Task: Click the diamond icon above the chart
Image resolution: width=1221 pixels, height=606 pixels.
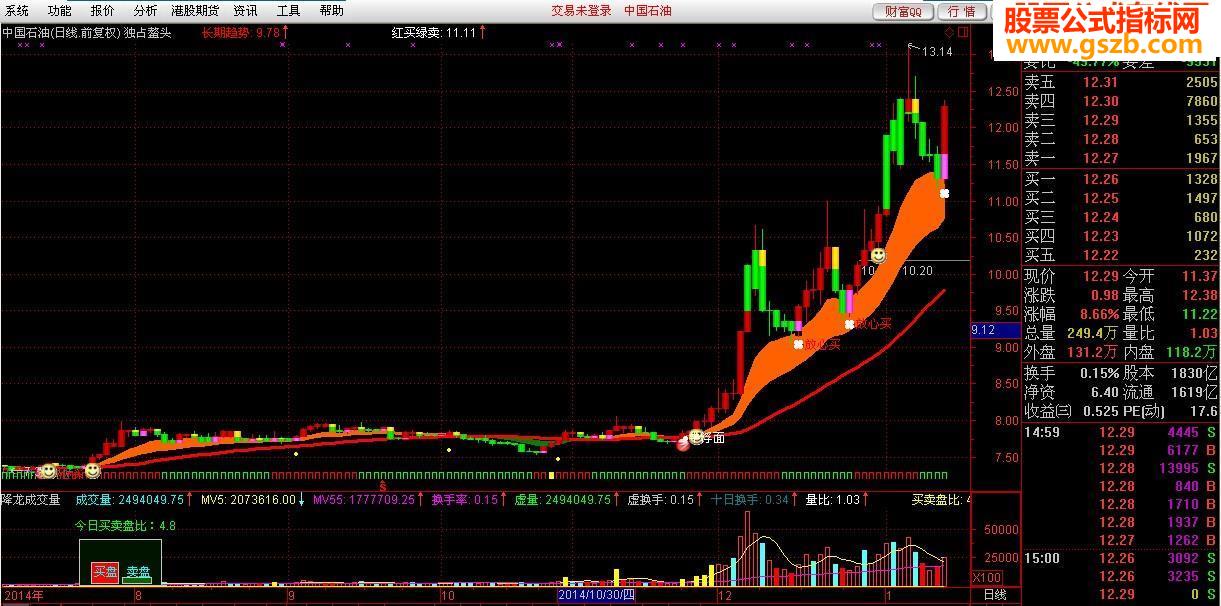Action: tap(948, 32)
